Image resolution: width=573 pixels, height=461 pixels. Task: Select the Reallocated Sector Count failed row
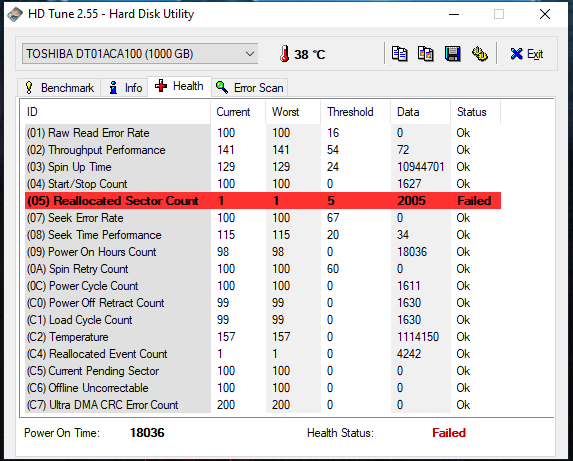pyautogui.click(x=263, y=201)
